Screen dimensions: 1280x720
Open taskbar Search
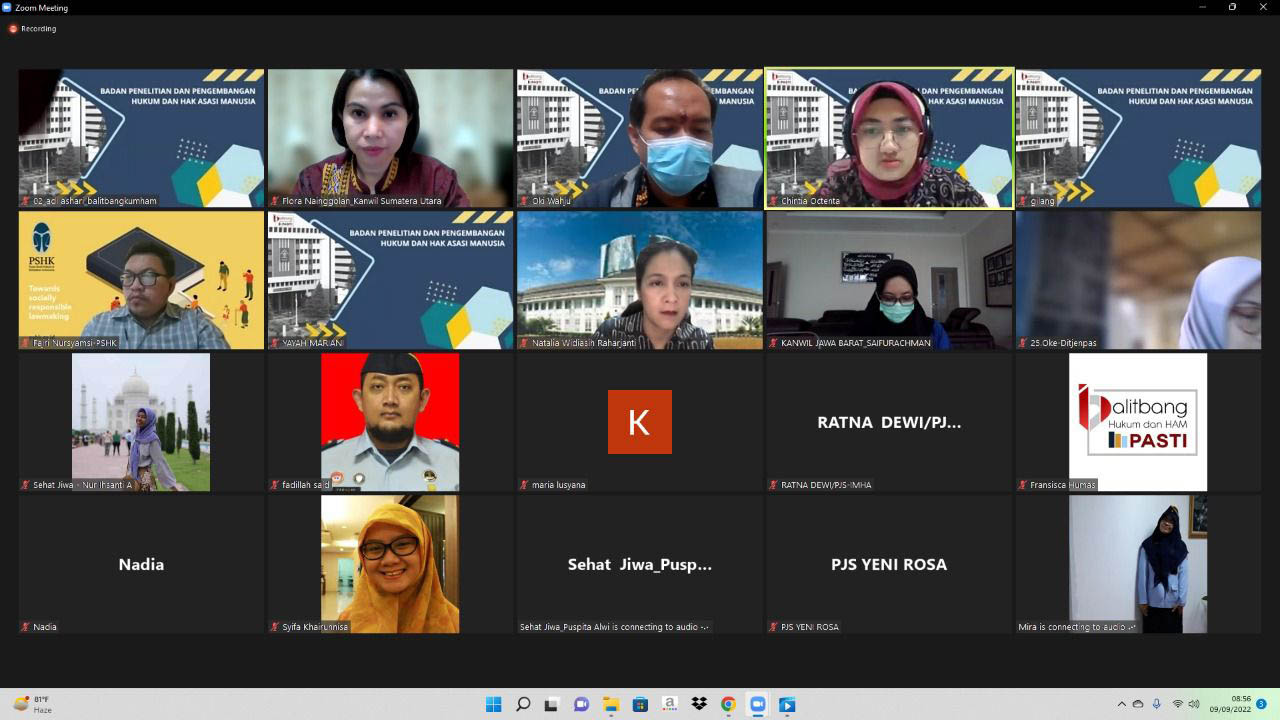pyautogui.click(x=523, y=704)
